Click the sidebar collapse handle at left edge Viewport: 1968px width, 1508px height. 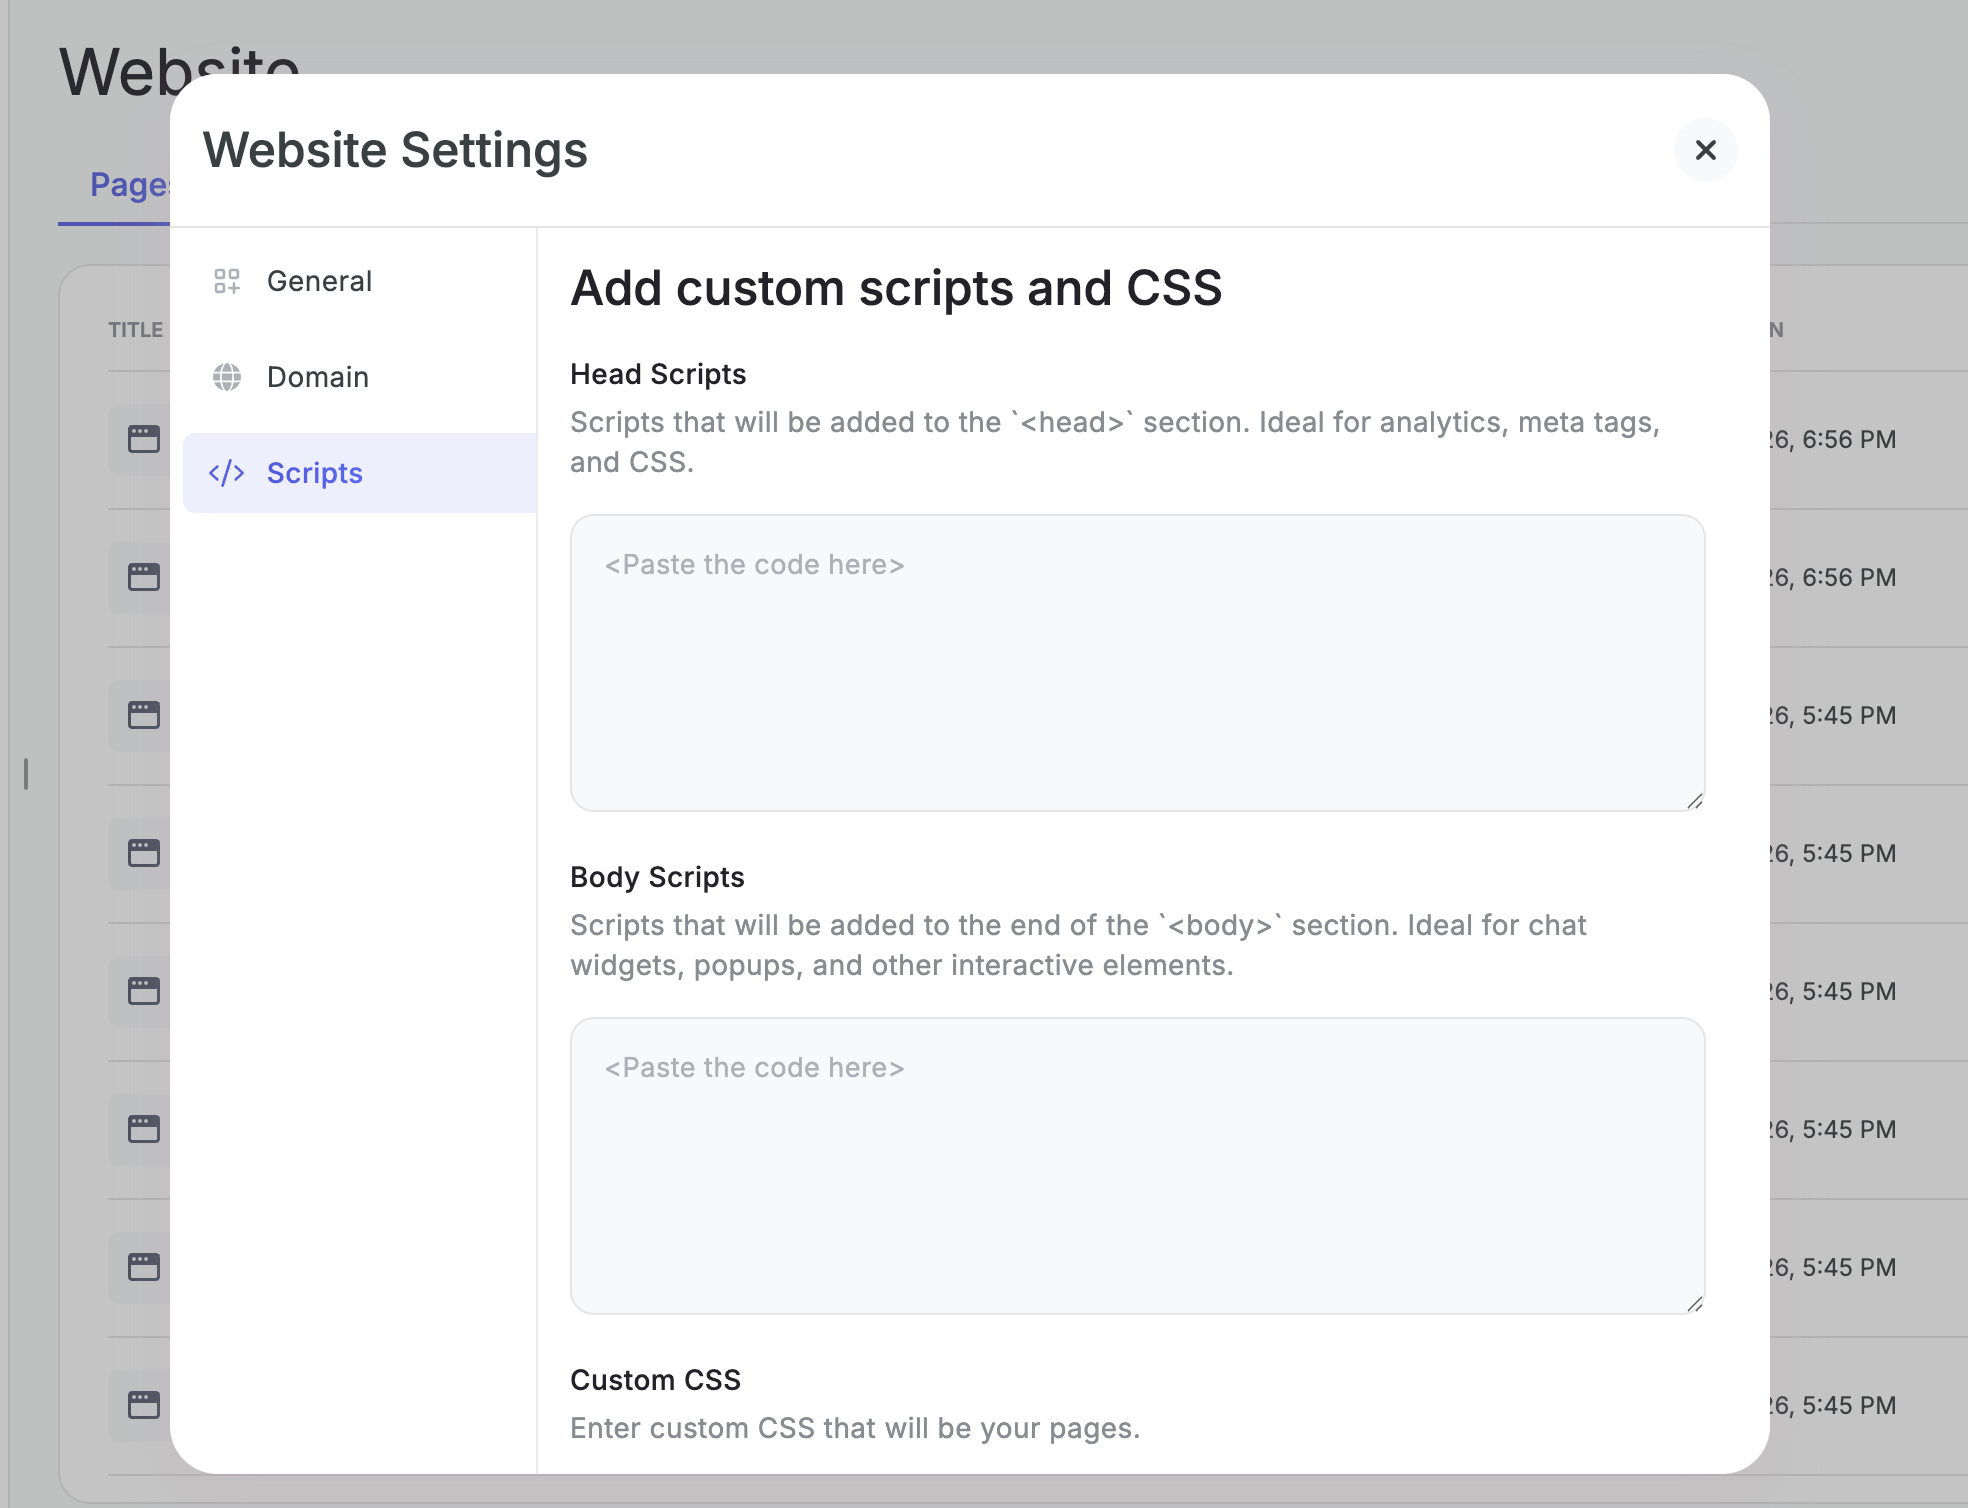pos(26,773)
